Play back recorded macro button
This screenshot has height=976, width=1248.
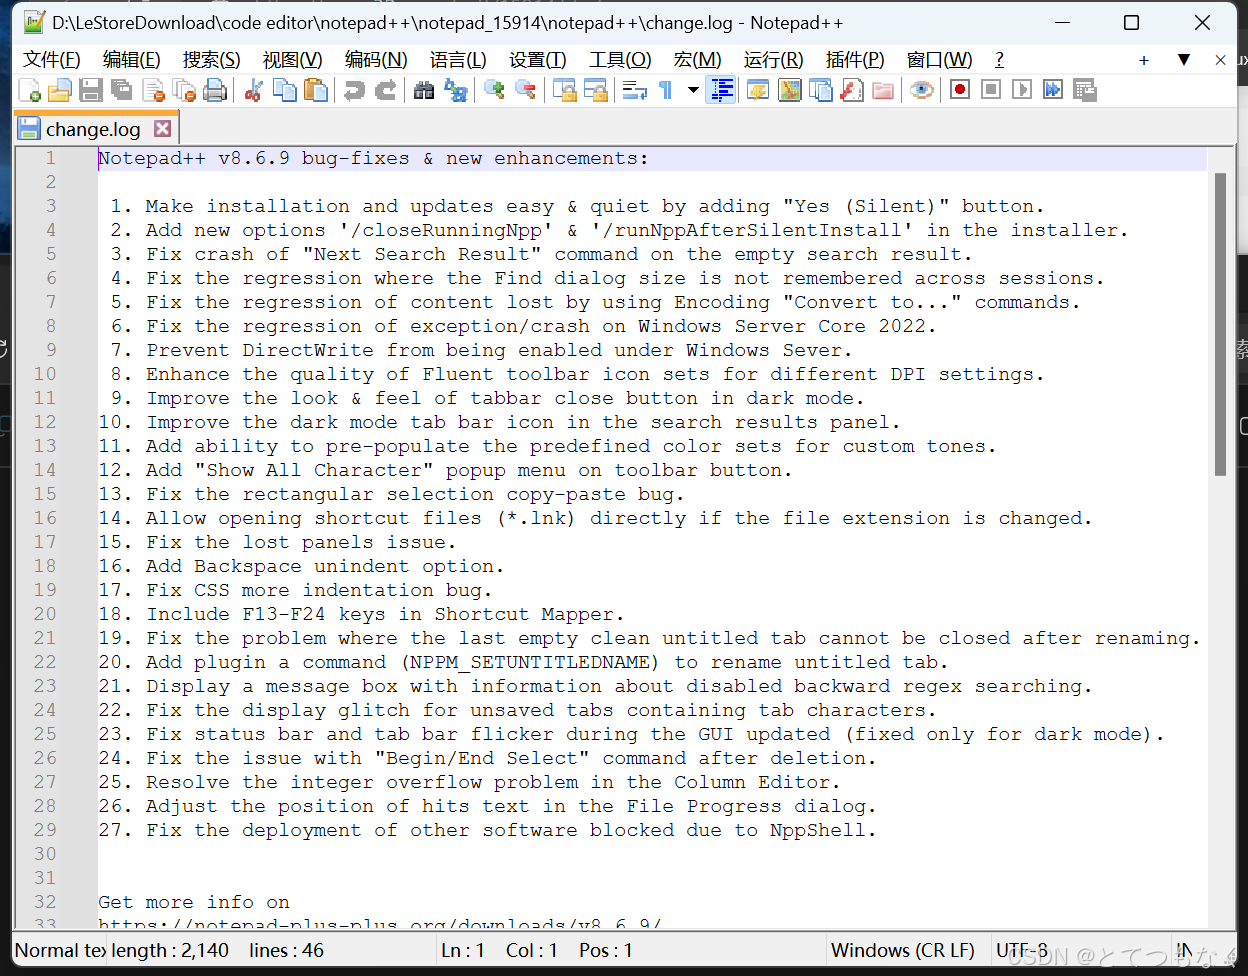pyautogui.click(x=1022, y=91)
